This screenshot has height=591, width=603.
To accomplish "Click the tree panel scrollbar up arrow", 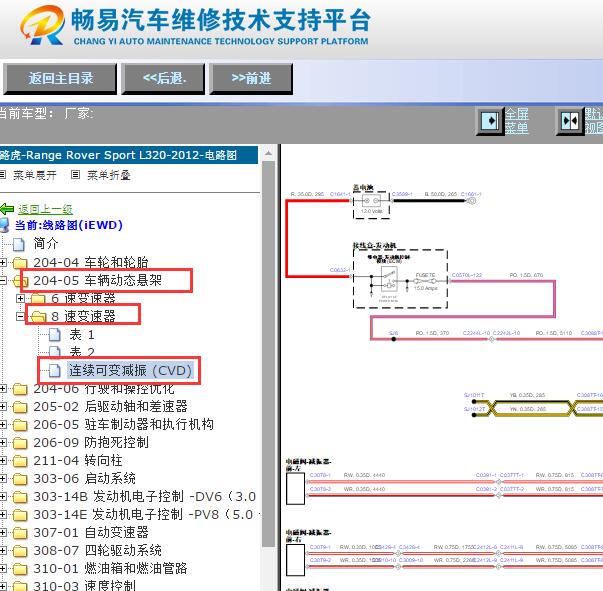I will tap(268, 153).
